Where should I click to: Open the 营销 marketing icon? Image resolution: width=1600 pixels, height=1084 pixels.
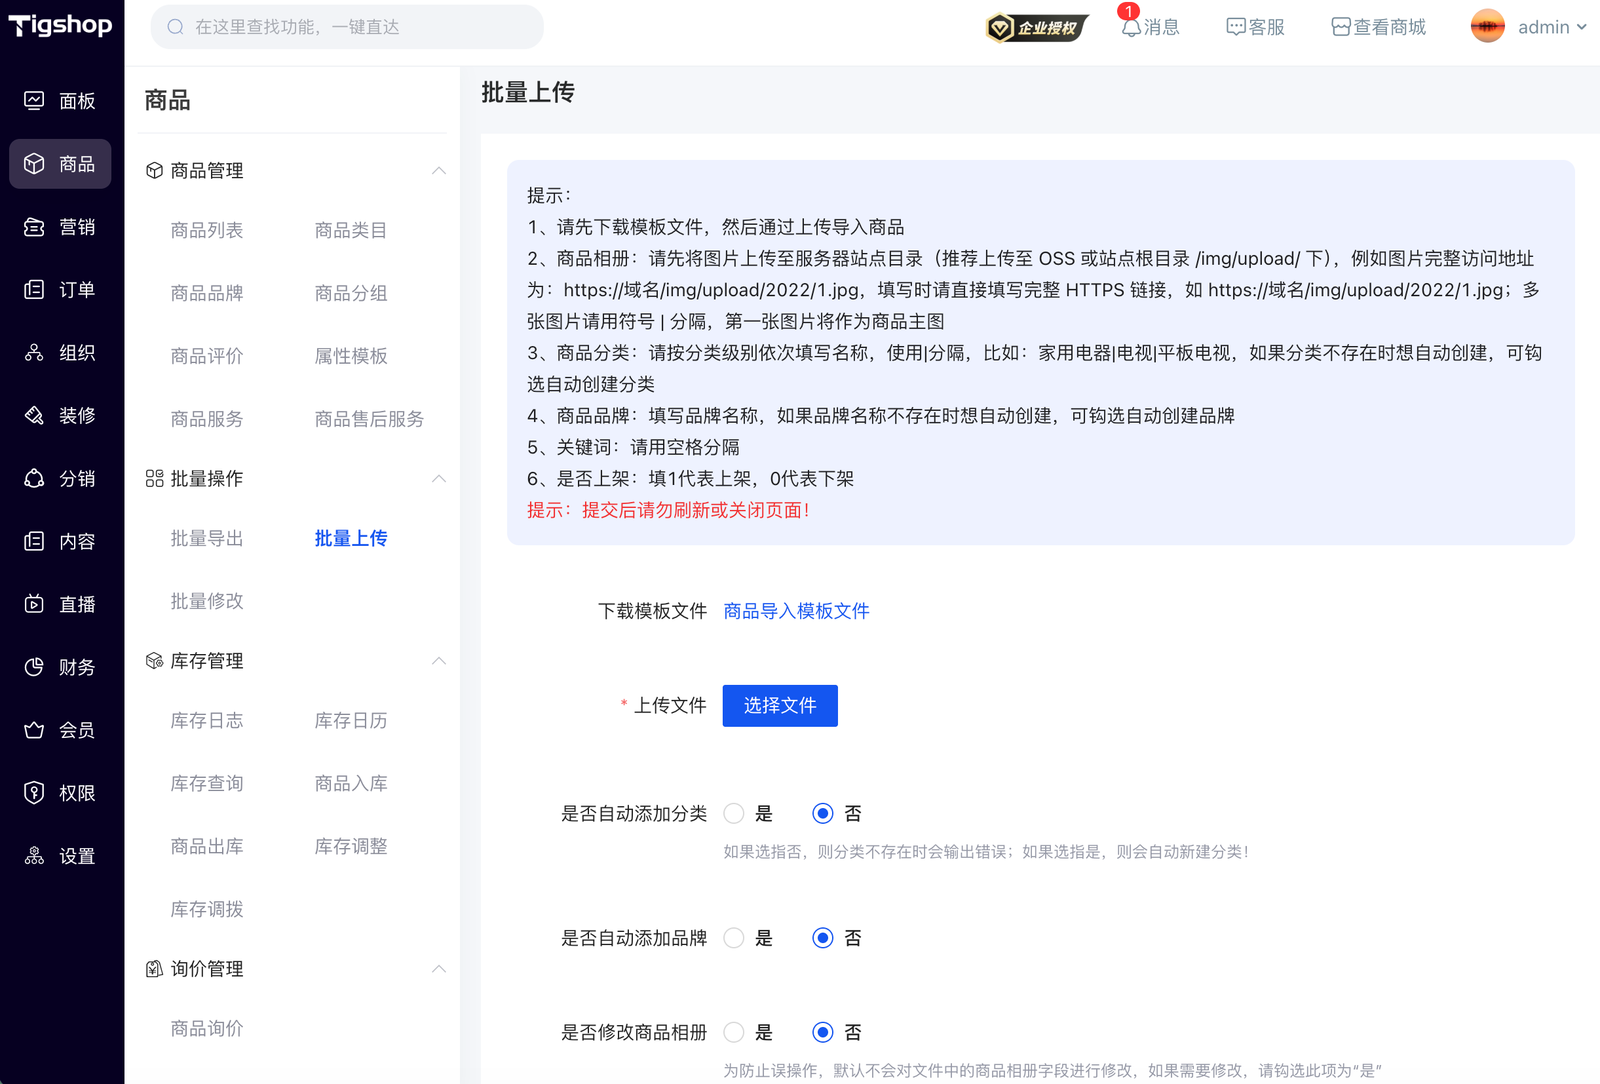[34, 227]
